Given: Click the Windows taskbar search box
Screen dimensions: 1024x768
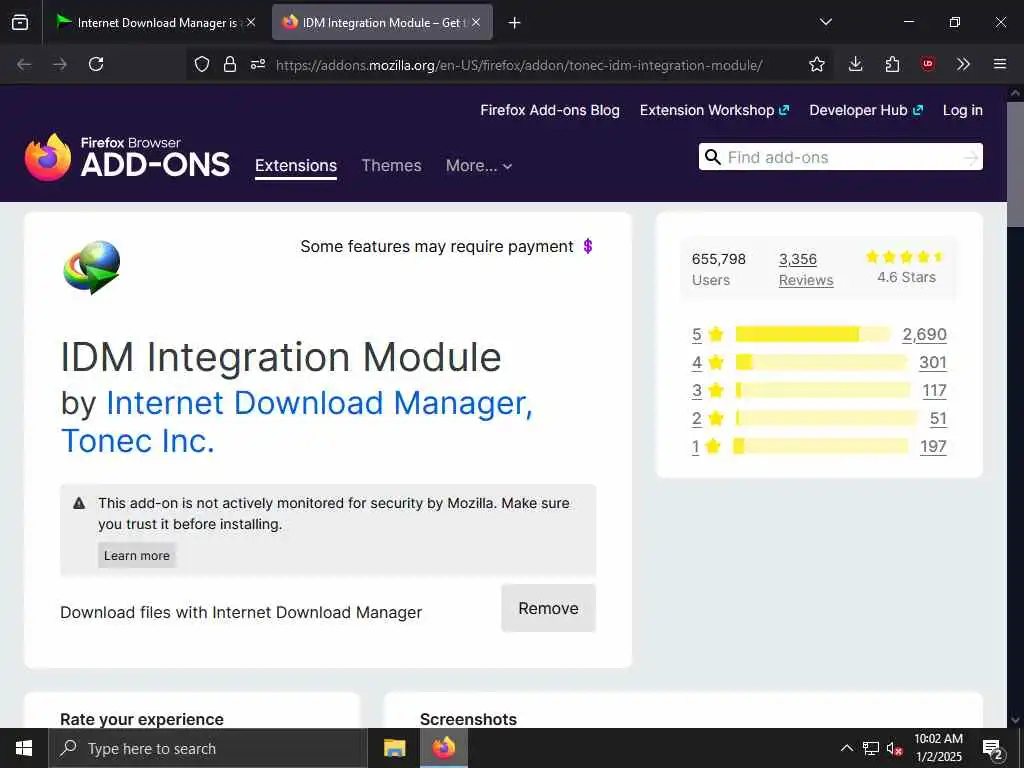Looking at the screenshot, I should (208, 748).
